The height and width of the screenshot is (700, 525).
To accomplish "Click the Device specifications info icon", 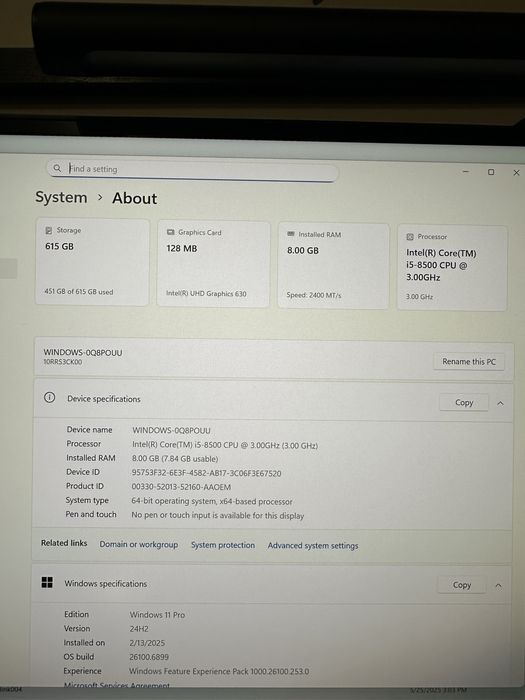I will [50, 397].
